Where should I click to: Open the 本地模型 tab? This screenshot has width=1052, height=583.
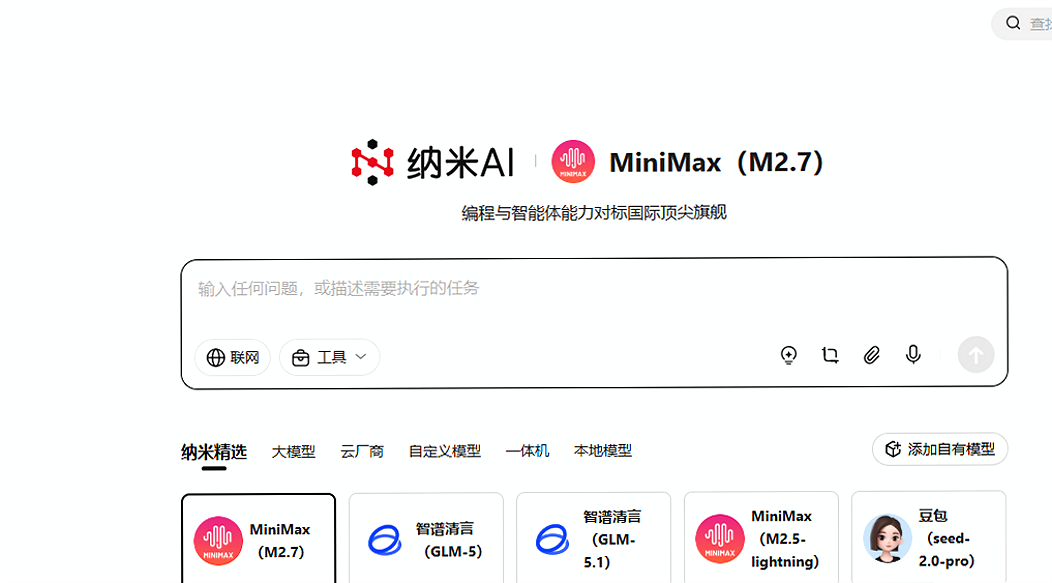coord(602,451)
